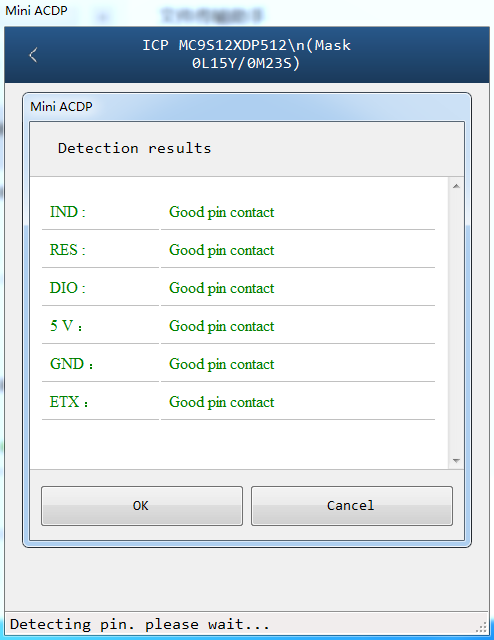Click the scrollbar up arrow
Screen dimensions: 494x640
point(456,187)
